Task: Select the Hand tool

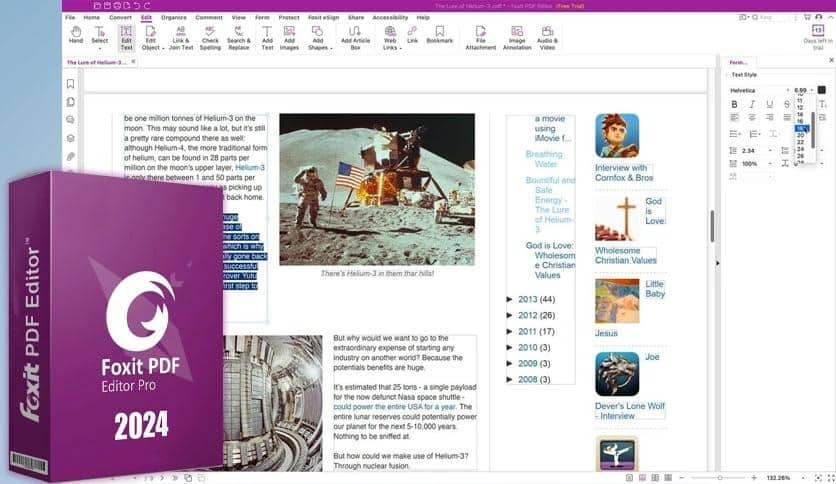Action: point(75,36)
